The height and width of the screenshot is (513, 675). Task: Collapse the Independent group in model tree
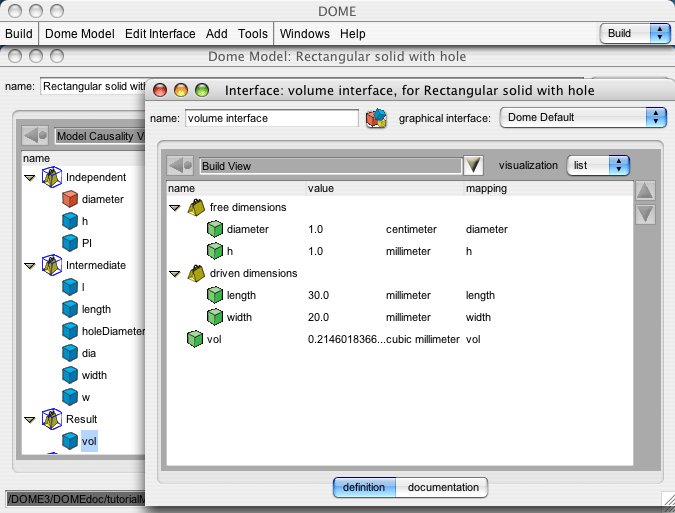(29, 178)
